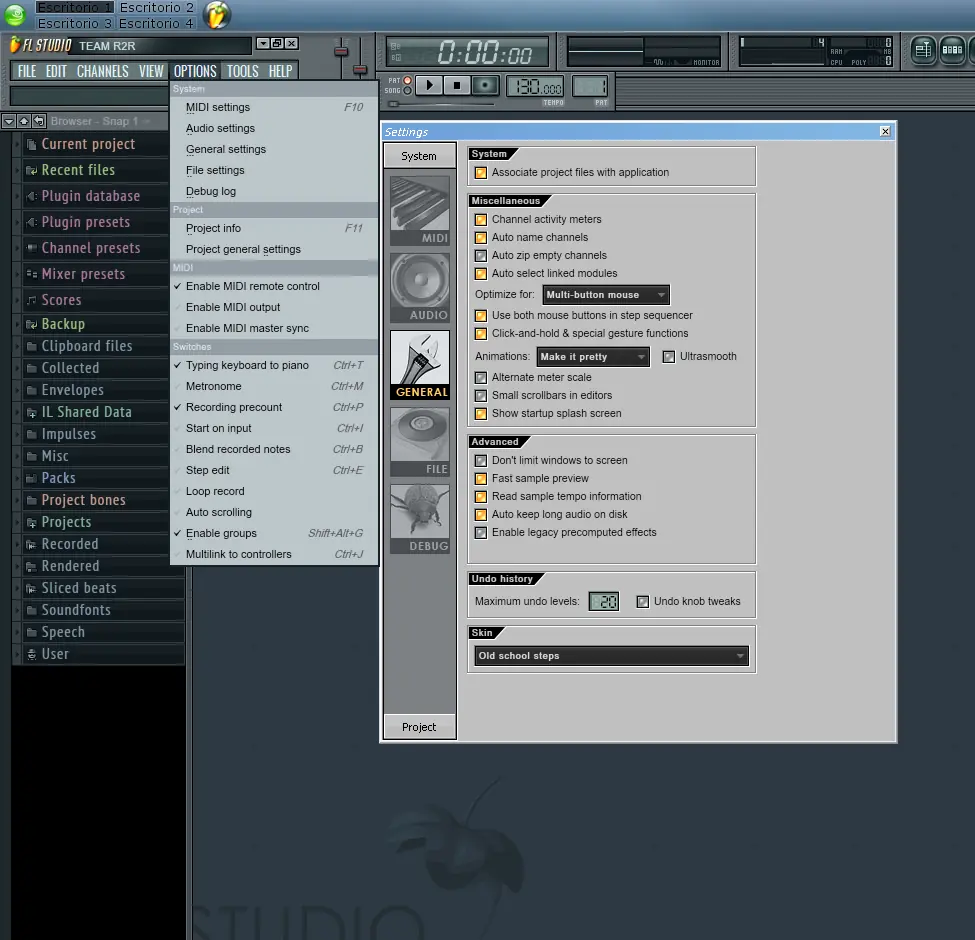Click the tempo 130.000 display

[x=536, y=87]
